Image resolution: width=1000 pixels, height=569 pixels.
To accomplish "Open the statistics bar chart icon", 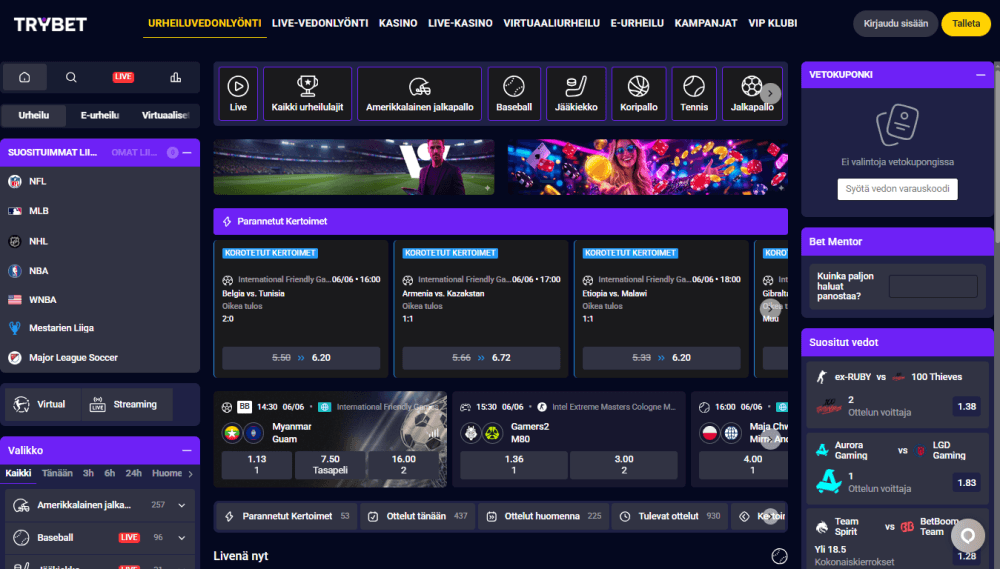I will pos(175,77).
